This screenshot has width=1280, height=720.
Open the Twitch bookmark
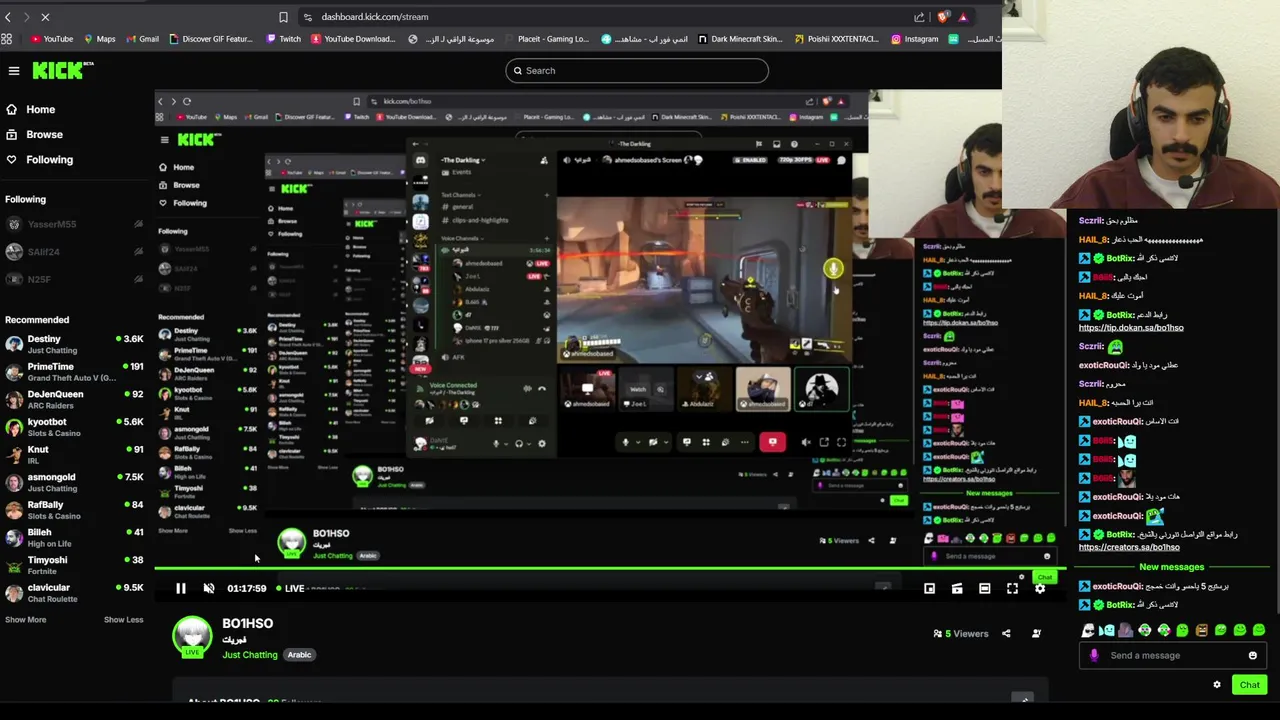tap(283, 39)
